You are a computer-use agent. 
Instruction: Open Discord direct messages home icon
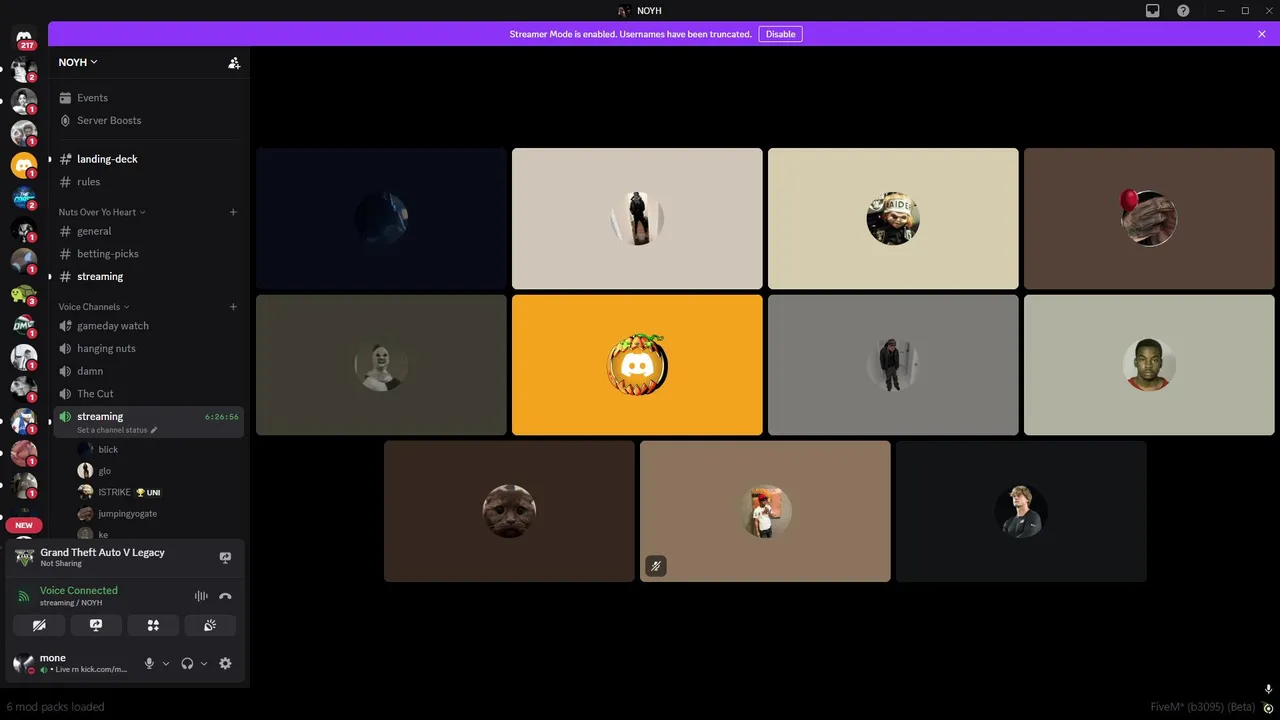(x=24, y=37)
